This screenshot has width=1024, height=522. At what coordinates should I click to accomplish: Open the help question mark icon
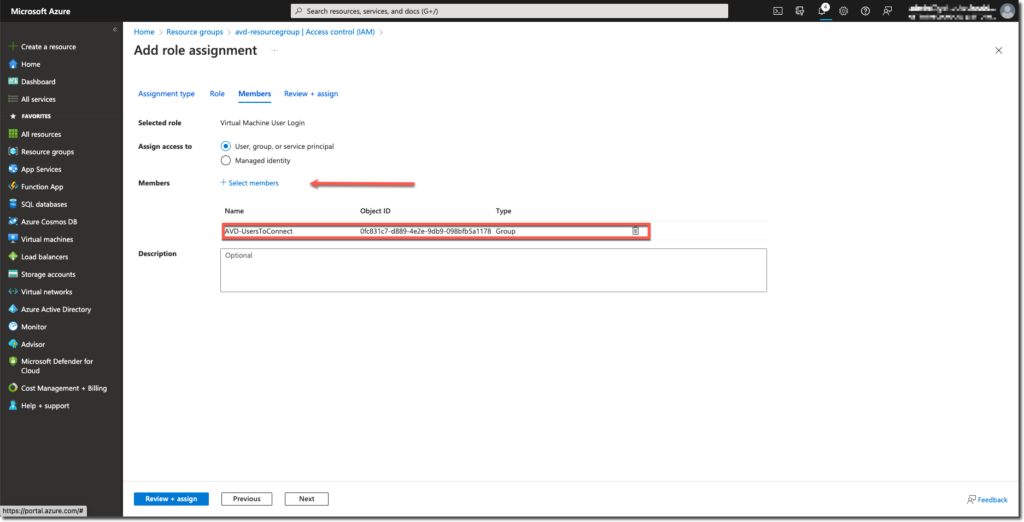(x=865, y=11)
